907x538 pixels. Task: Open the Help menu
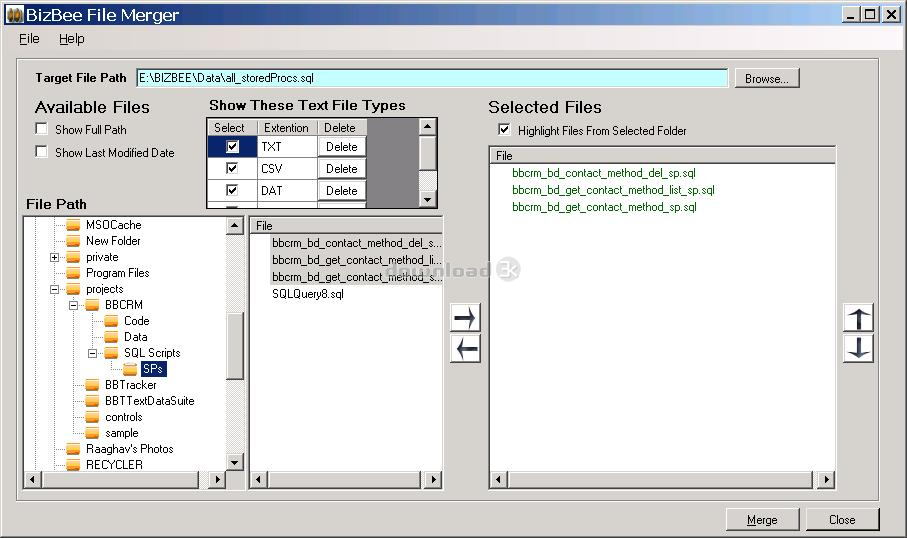coord(72,39)
